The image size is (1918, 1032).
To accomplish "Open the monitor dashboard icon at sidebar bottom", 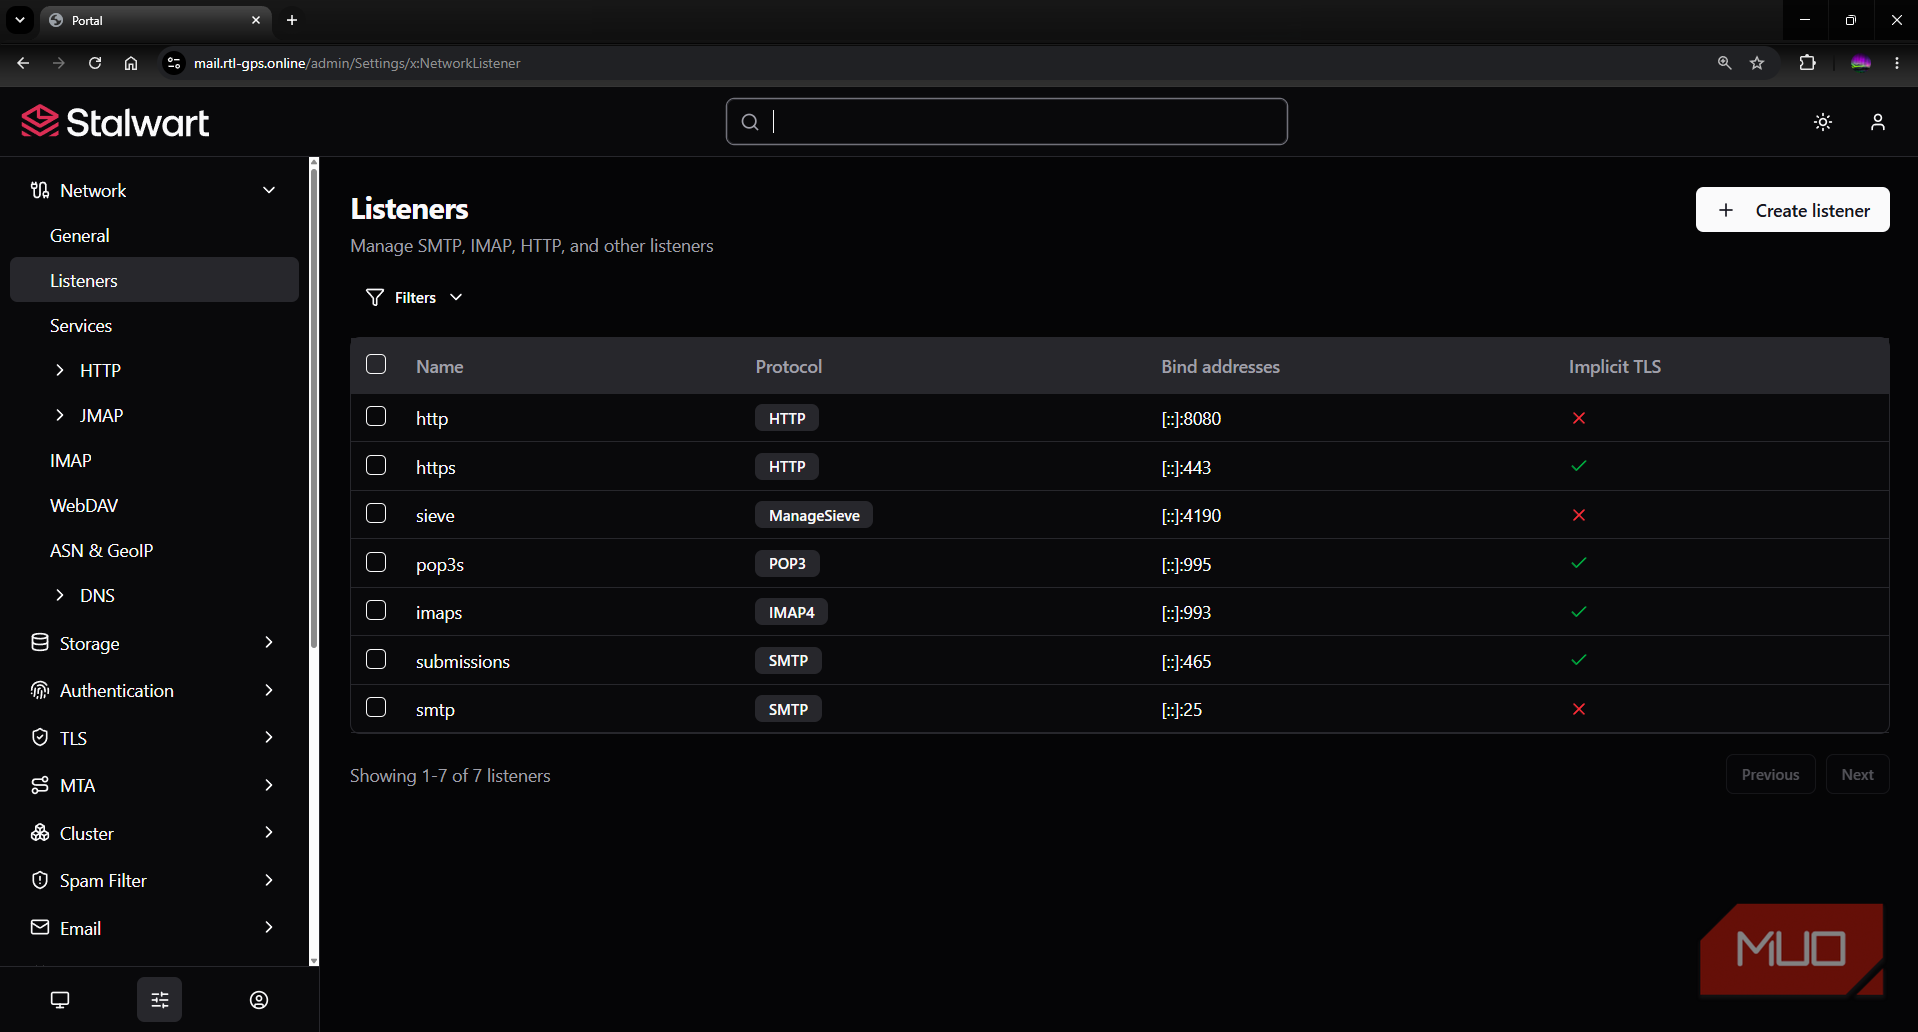I will pyautogui.click(x=60, y=999).
